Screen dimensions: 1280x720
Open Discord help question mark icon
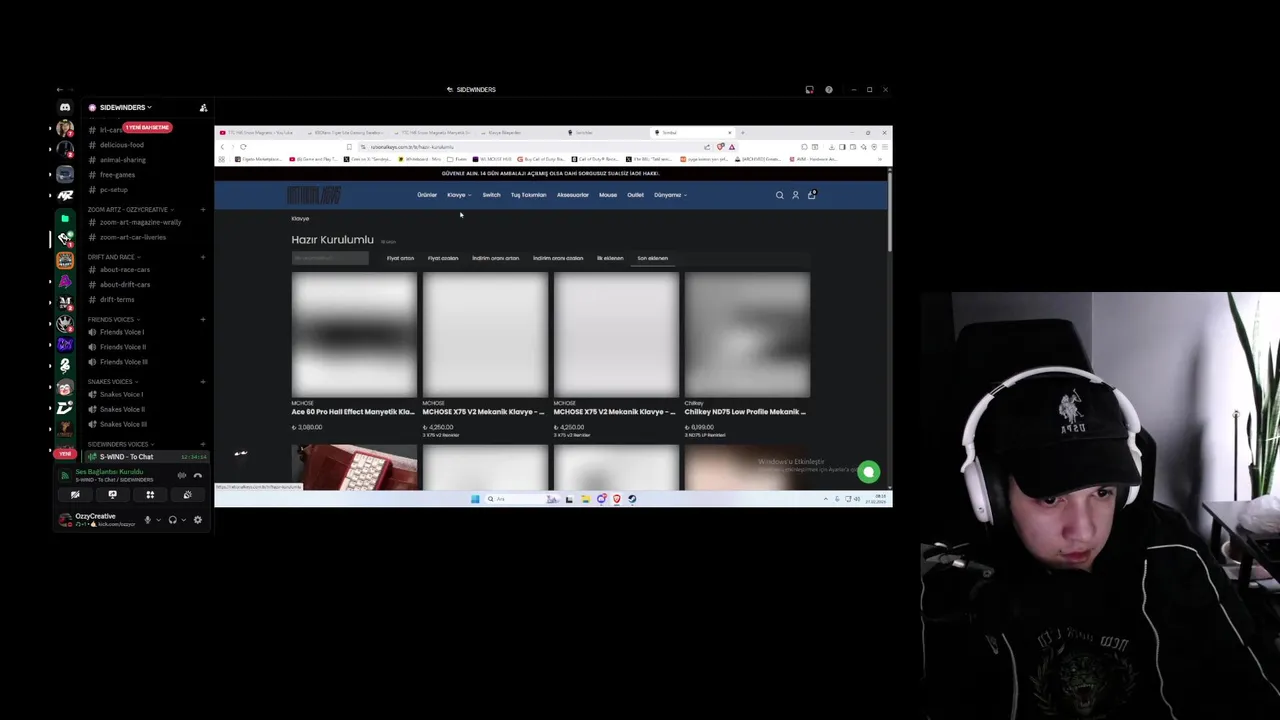click(x=829, y=90)
